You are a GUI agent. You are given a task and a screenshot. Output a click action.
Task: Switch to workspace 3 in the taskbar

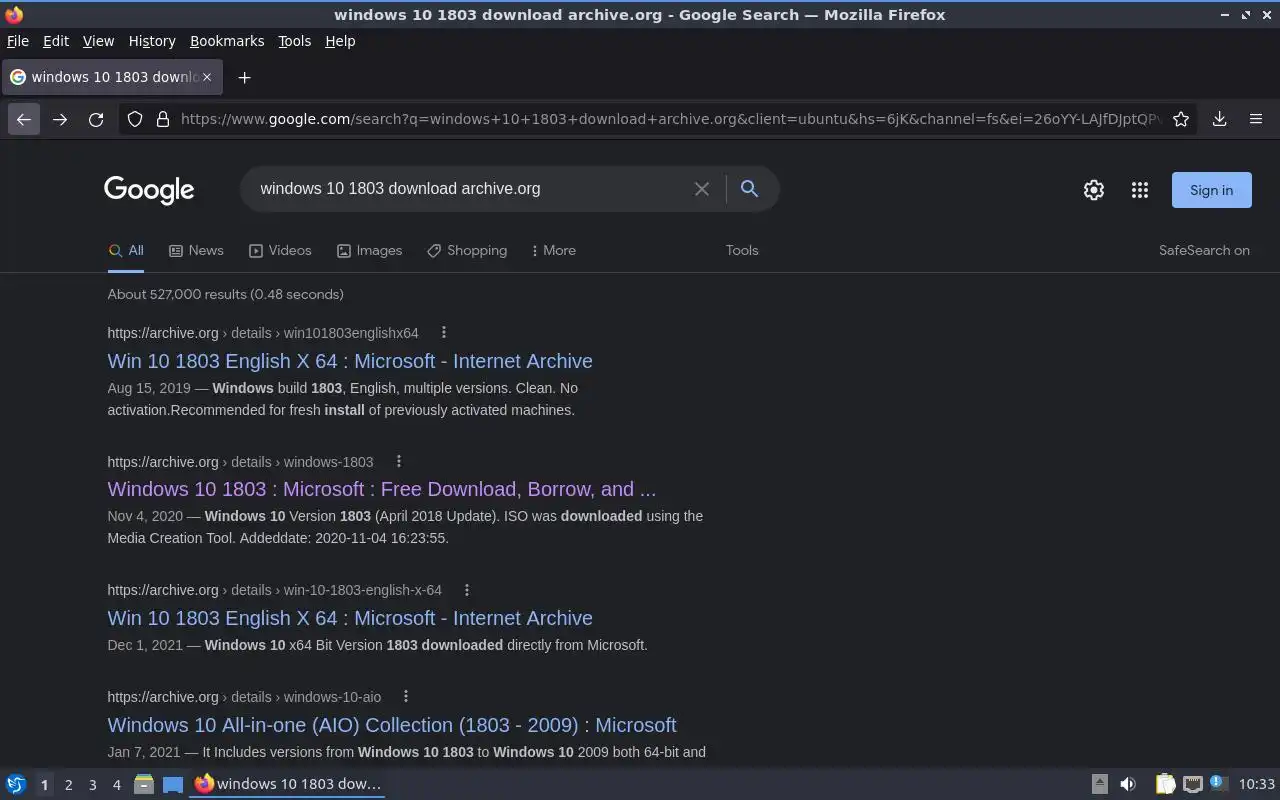tap(92, 784)
